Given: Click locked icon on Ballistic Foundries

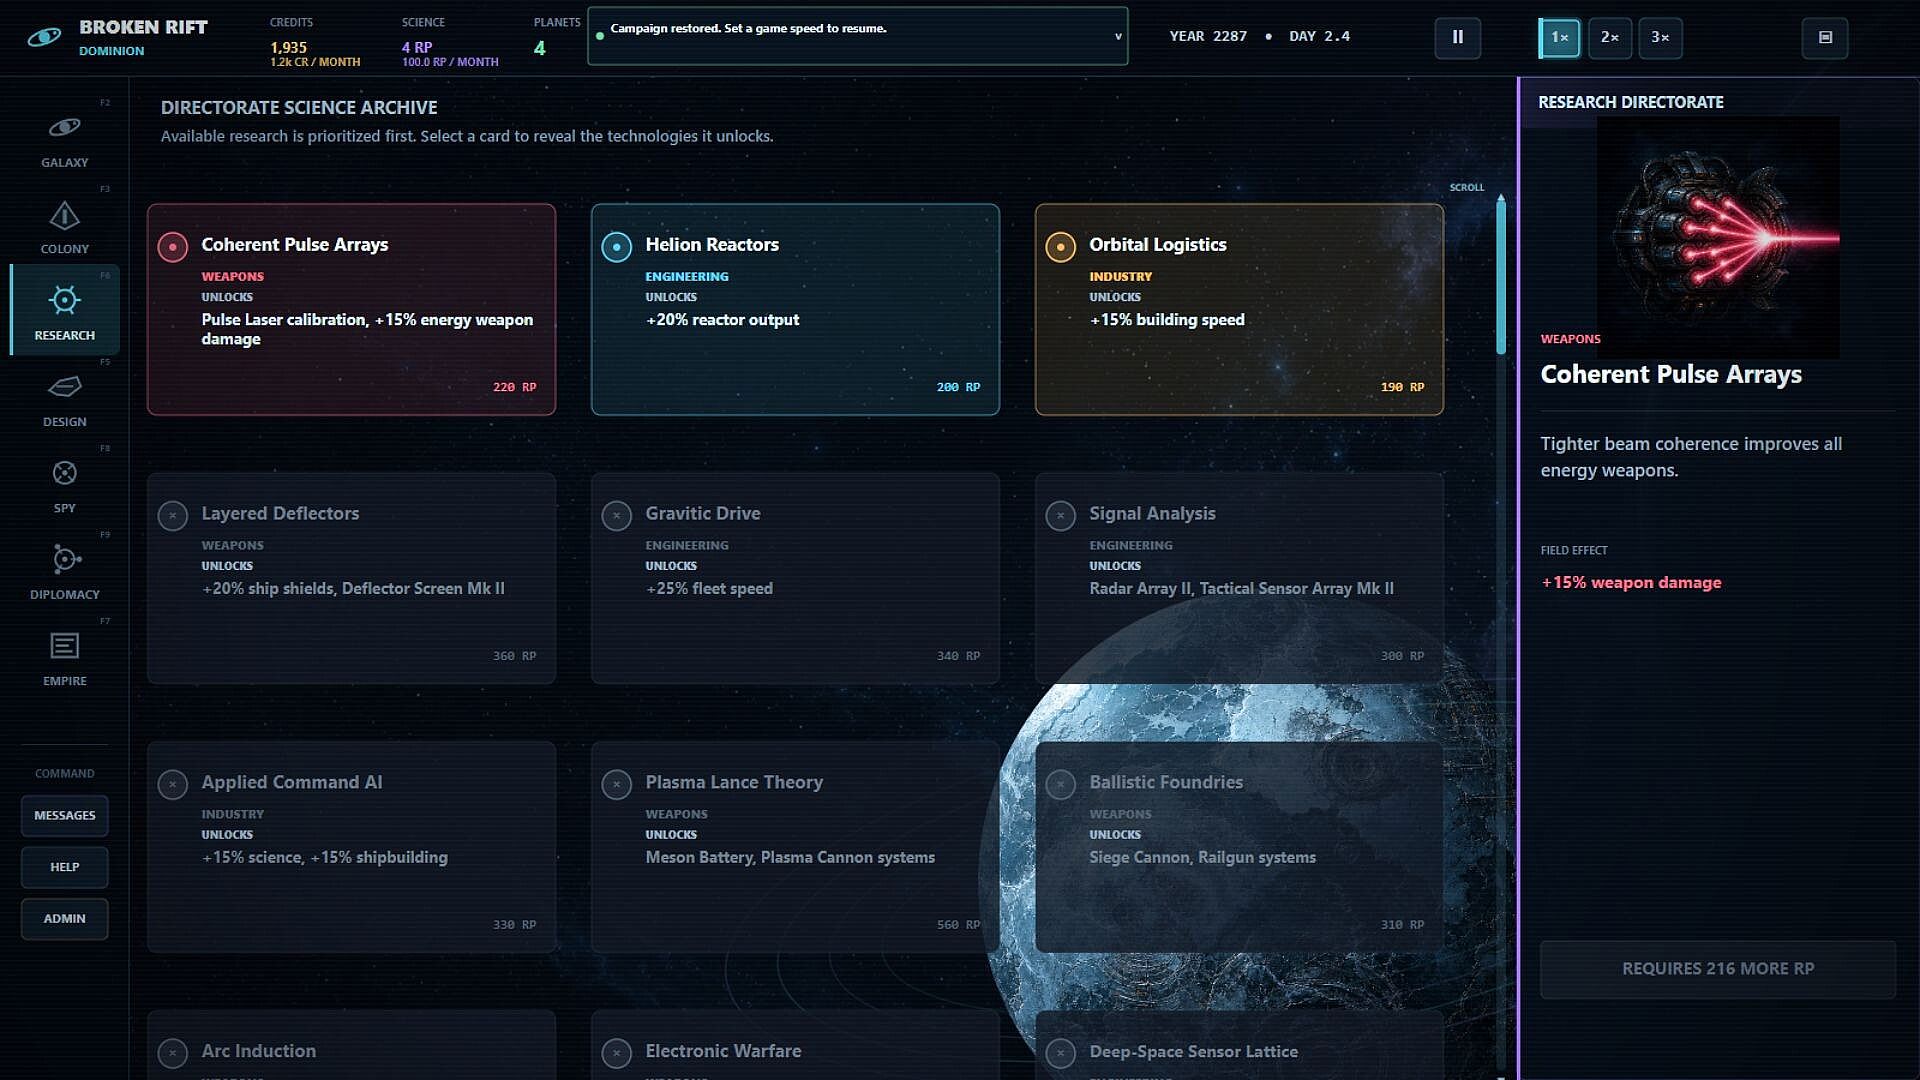Looking at the screenshot, I should (1060, 784).
